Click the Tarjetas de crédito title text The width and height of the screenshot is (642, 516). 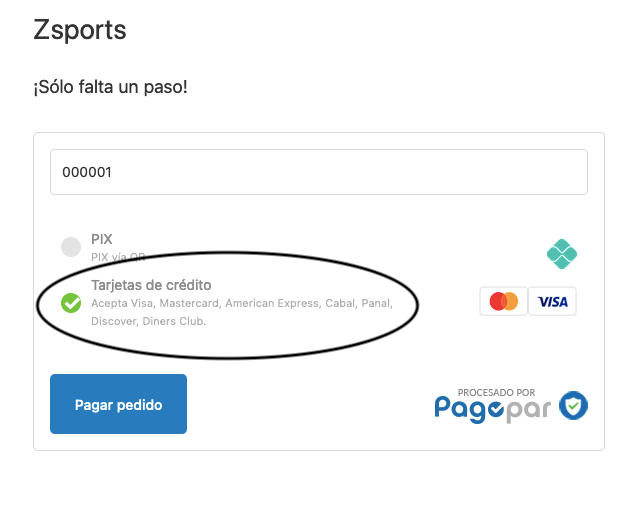[x=151, y=285]
